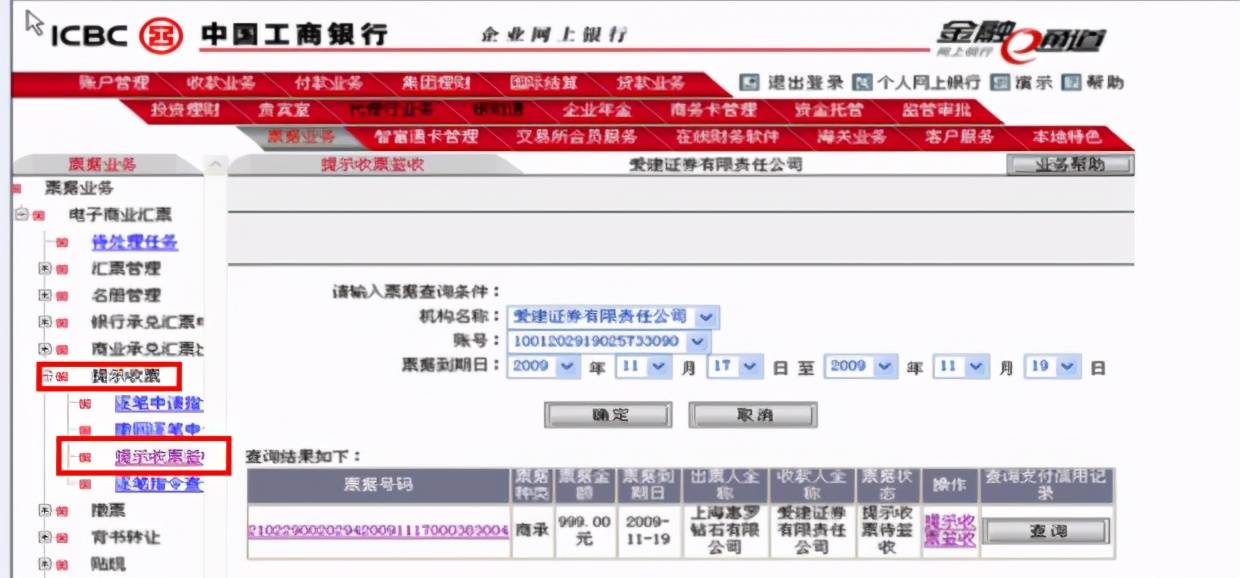The height and width of the screenshot is (578, 1240).
Task: Expand the 名册管理 tree node
Action: point(44,296)
